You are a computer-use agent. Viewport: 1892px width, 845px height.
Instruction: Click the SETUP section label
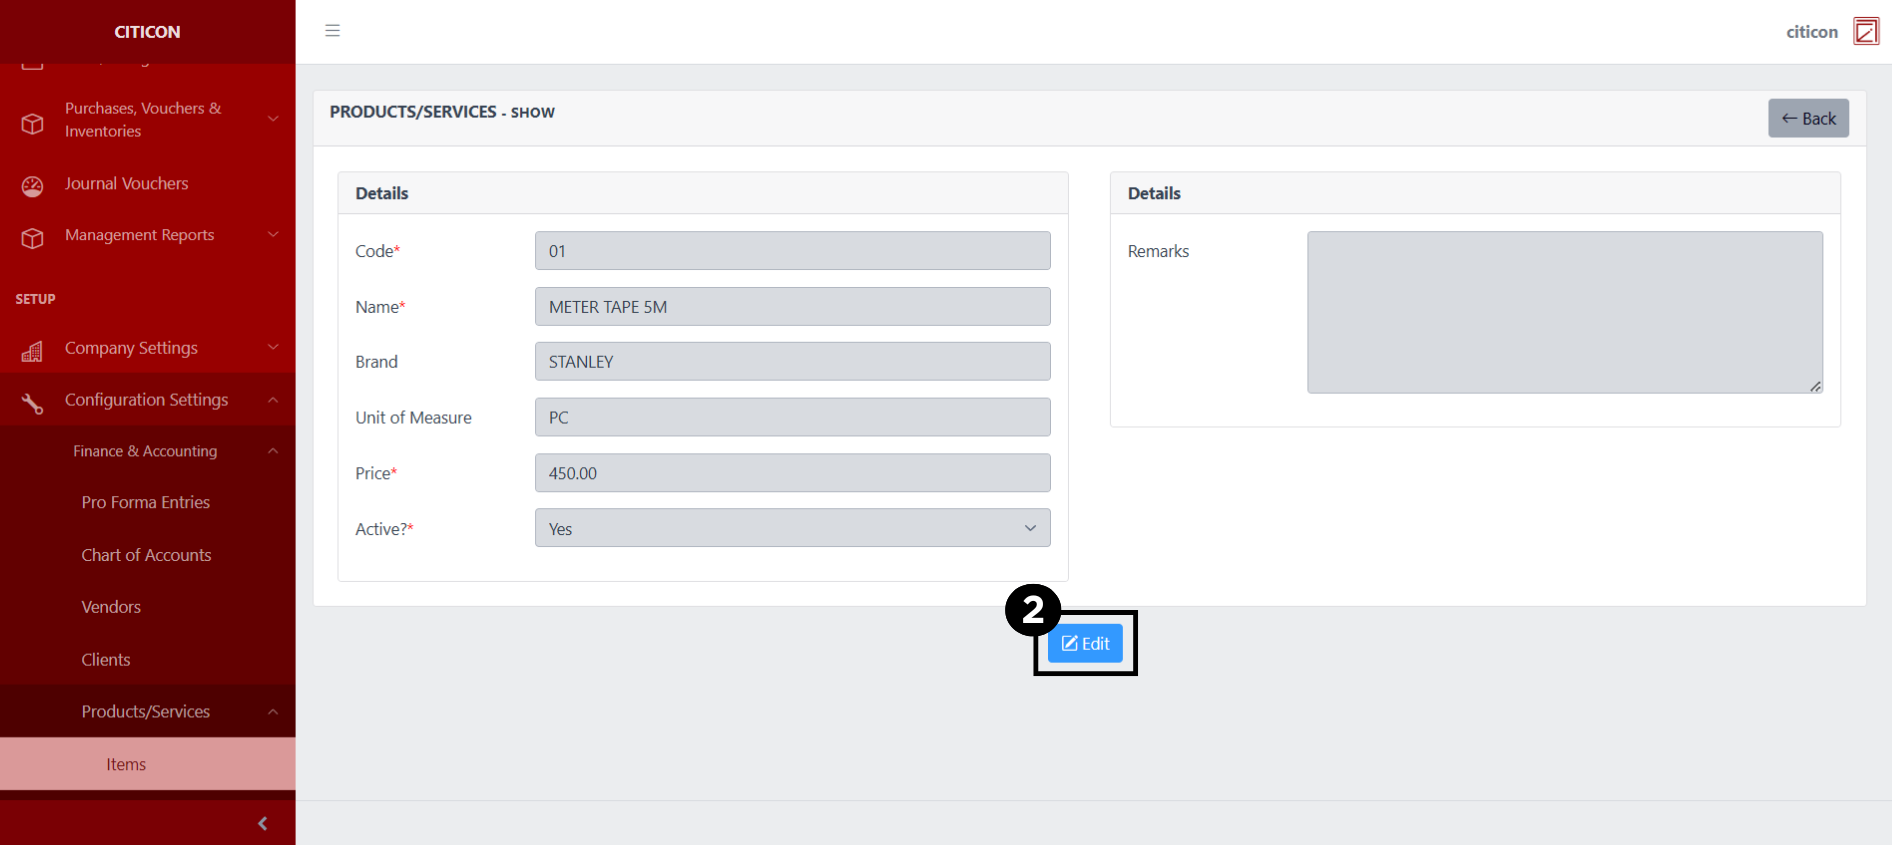tap(35, 299)
